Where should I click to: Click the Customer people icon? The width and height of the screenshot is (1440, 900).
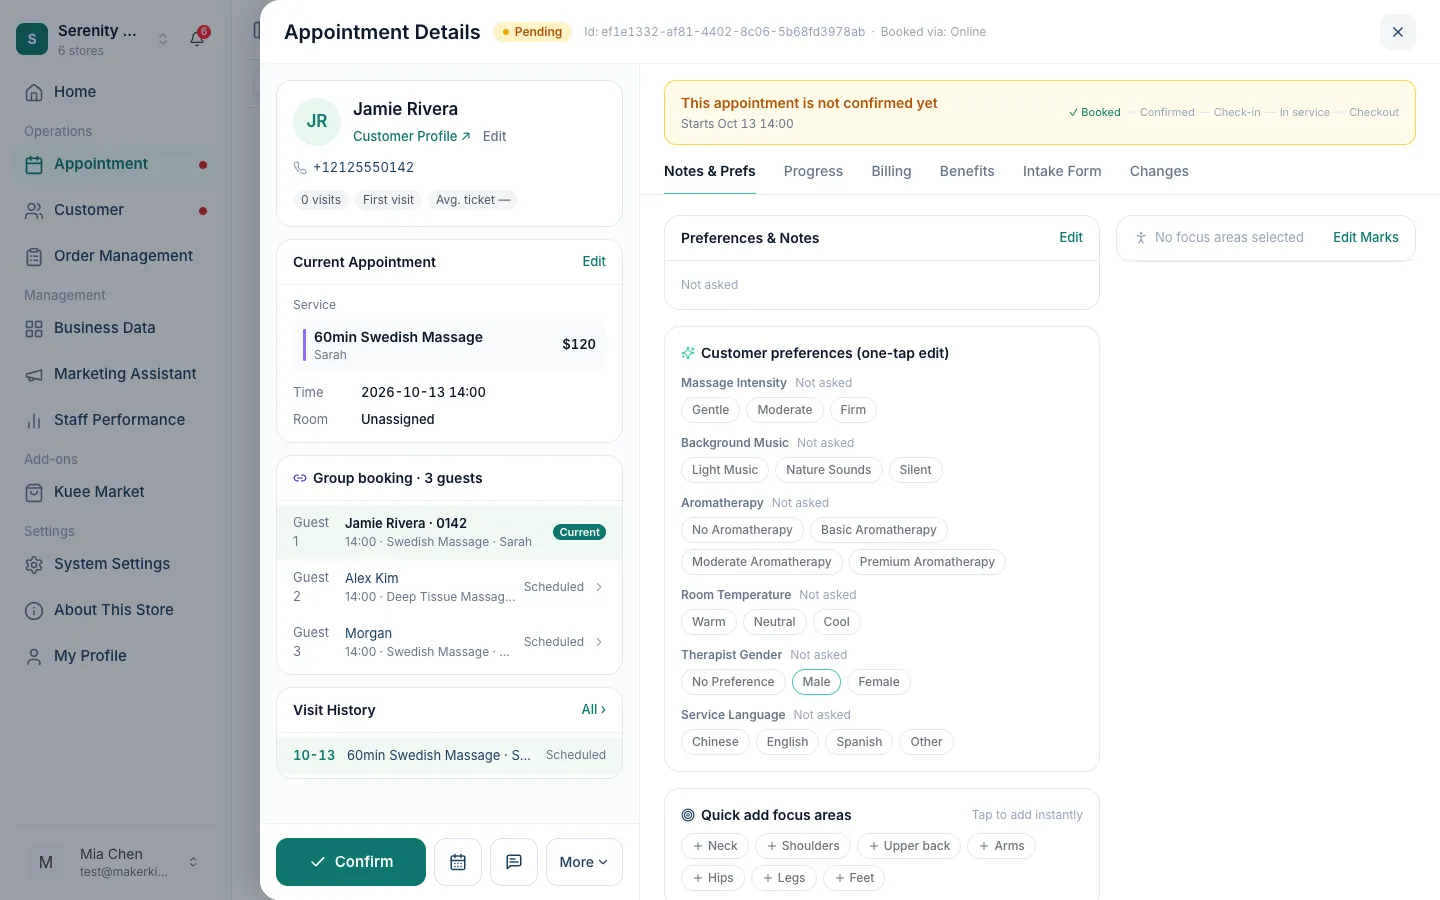click(x=34, y=210)
